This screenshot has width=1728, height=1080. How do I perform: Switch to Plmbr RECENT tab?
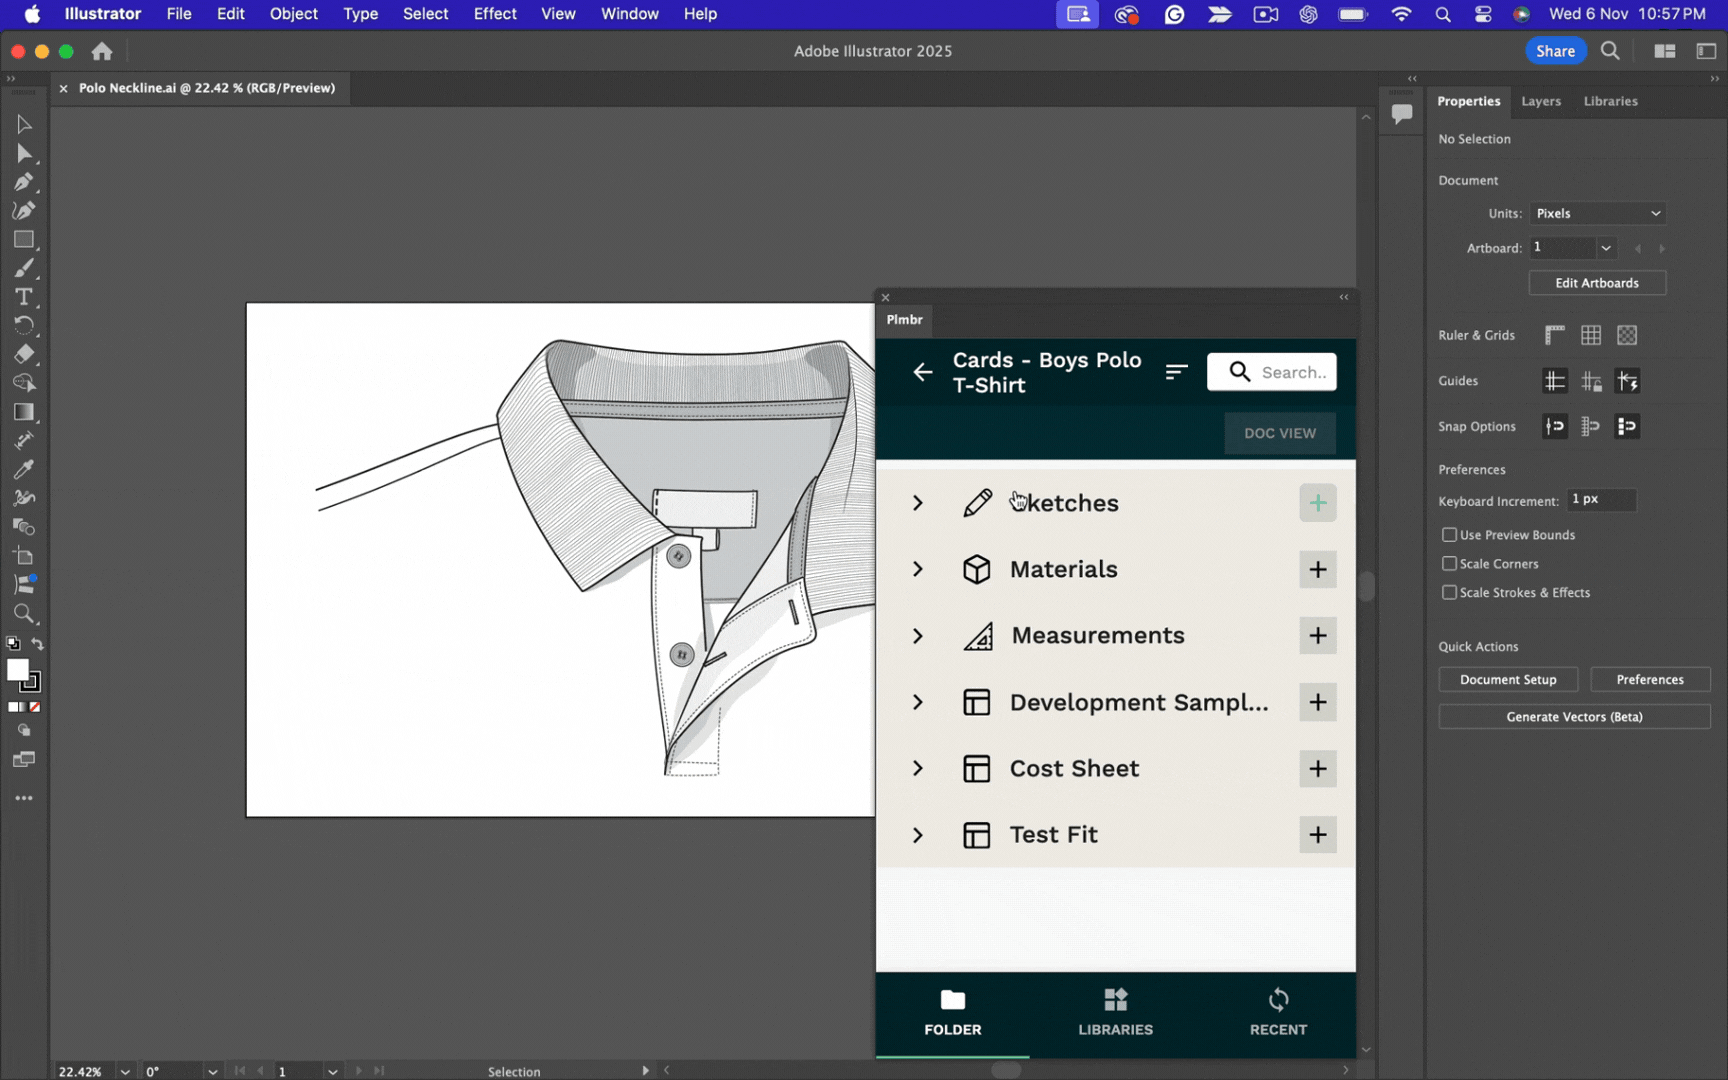(1277, 1013)
